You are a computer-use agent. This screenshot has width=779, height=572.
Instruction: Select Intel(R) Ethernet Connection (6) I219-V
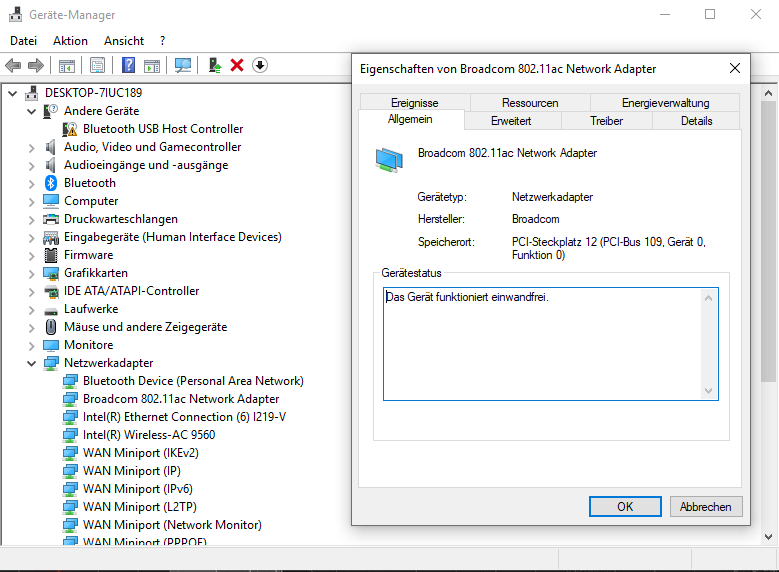(x=184, y=417)
